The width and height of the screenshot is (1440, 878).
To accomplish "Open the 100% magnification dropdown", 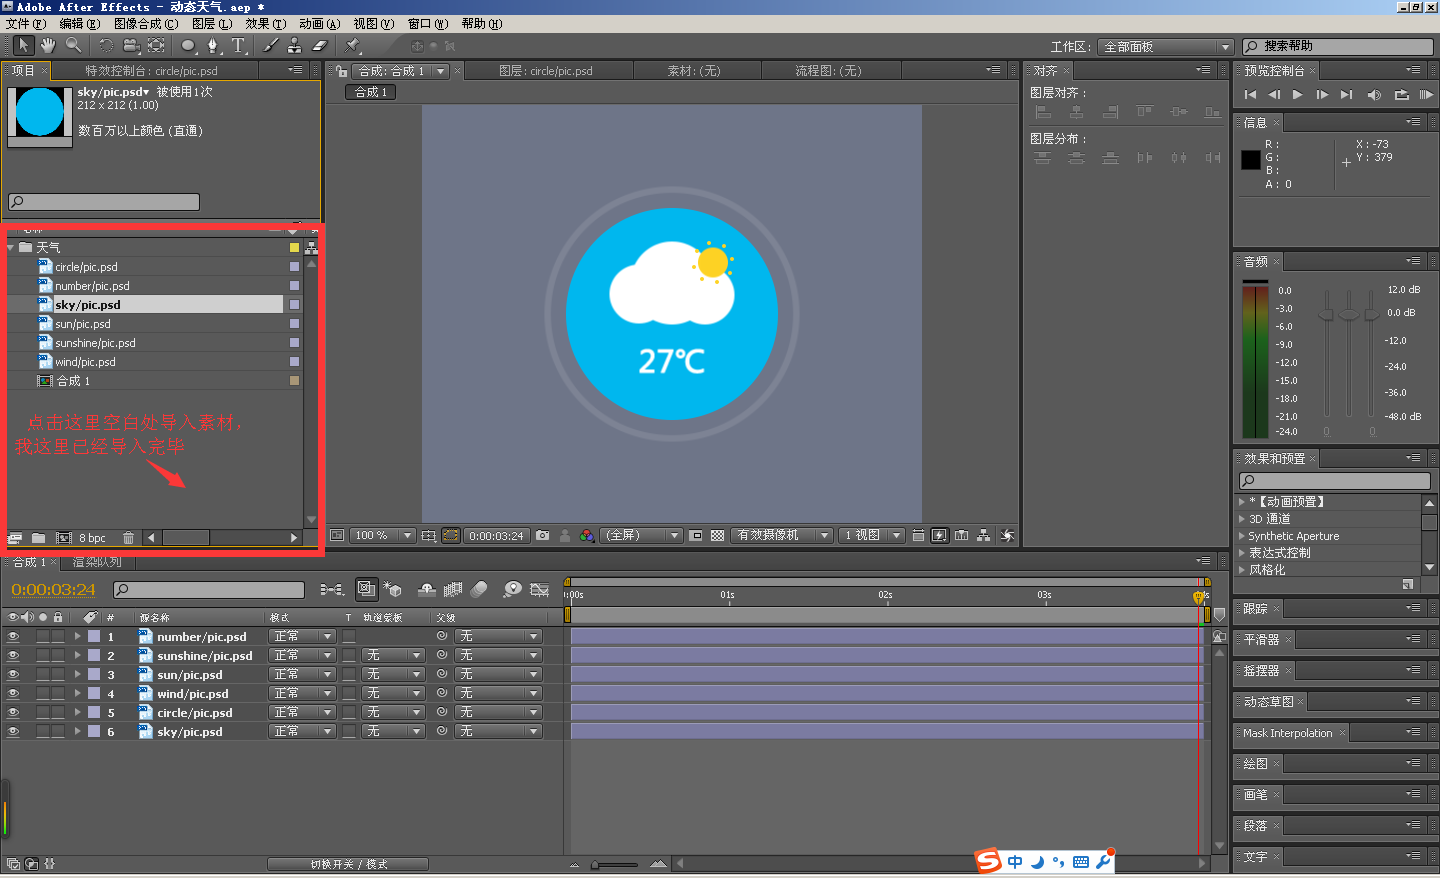I will [x=383, y=536].
